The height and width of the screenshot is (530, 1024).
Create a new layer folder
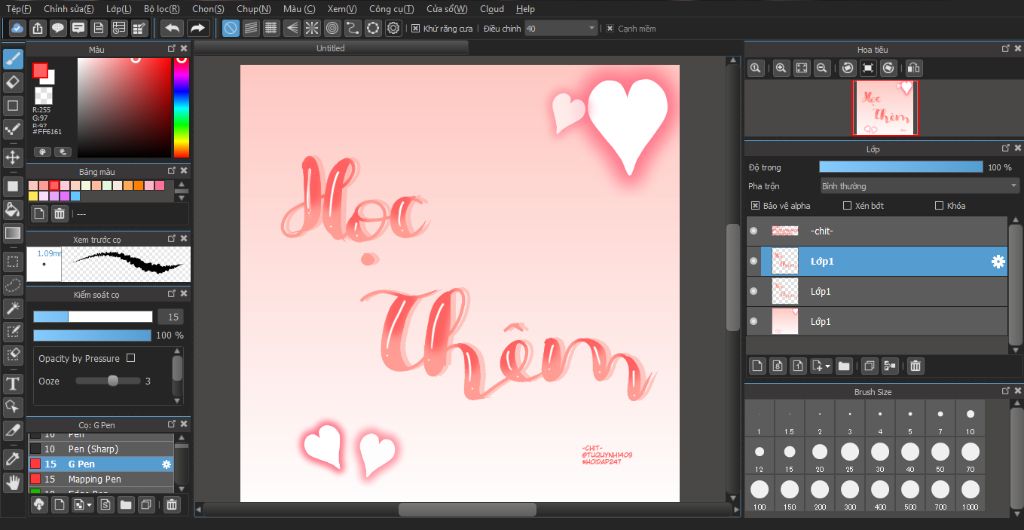point(844,366)
